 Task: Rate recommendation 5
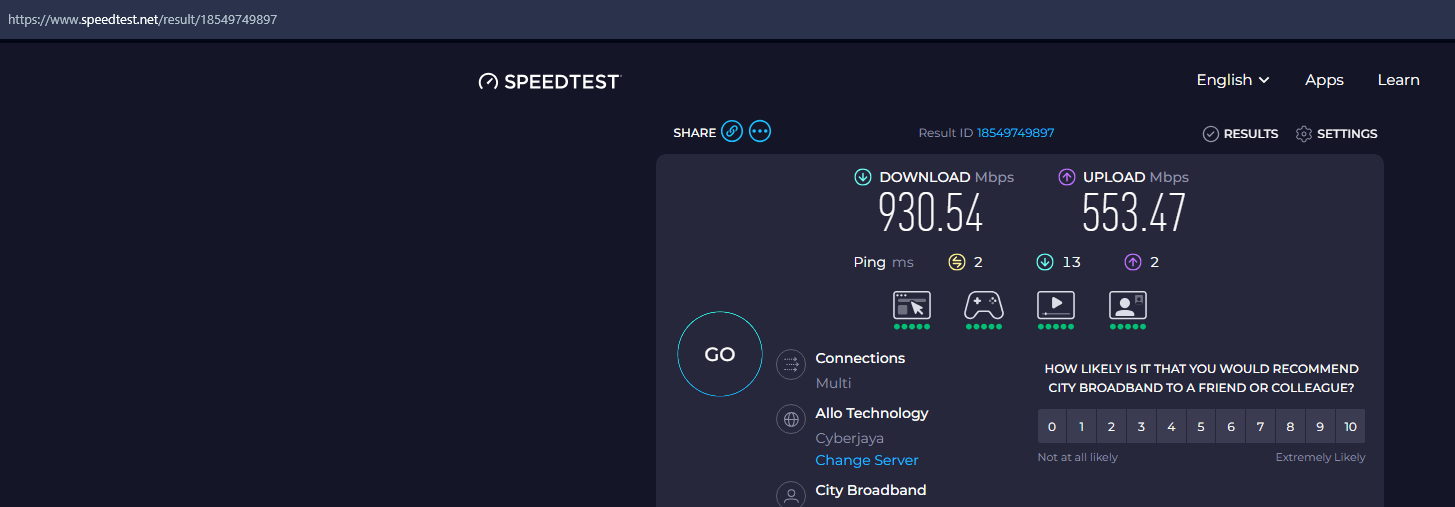(x=1200, y=426)
